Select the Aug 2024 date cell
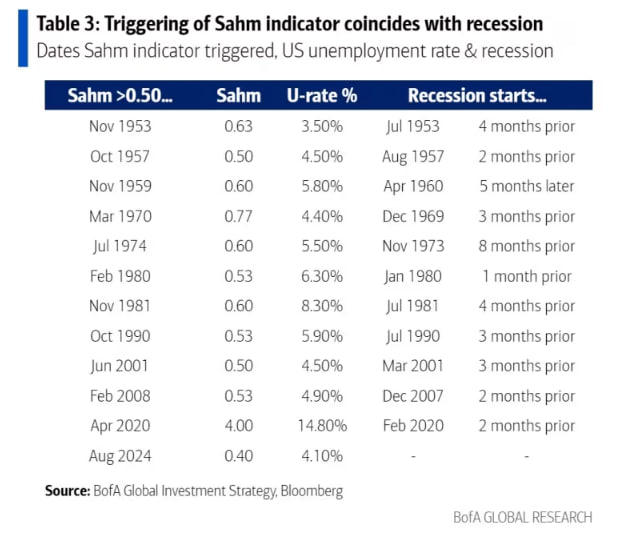The image size is (636, 541). point(121,457)
